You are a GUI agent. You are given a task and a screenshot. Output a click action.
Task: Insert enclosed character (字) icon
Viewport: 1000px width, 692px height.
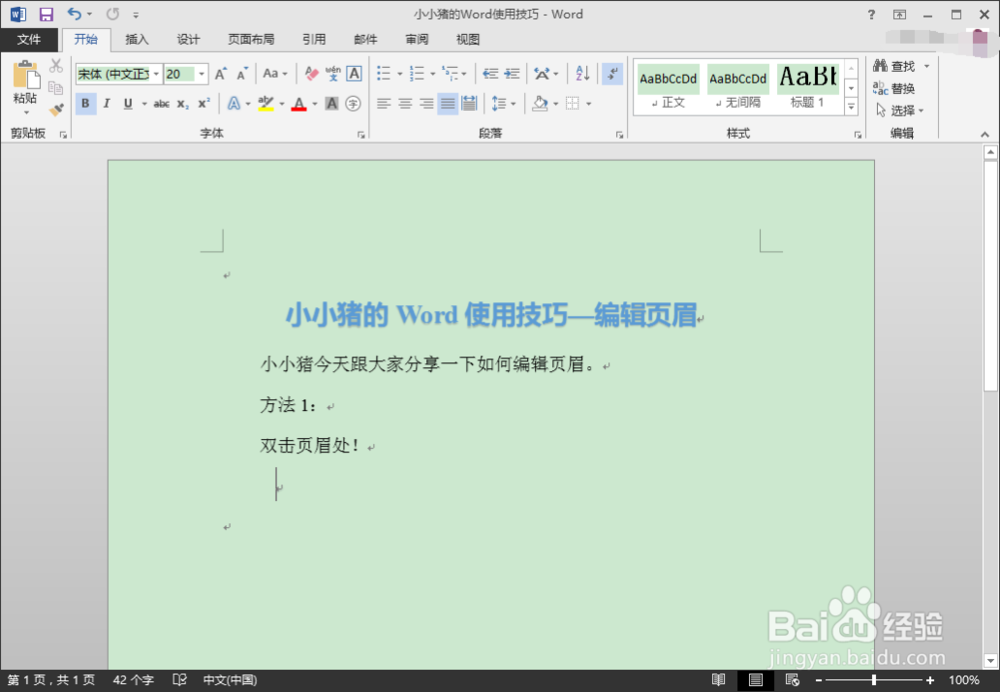tap(353, 103)
